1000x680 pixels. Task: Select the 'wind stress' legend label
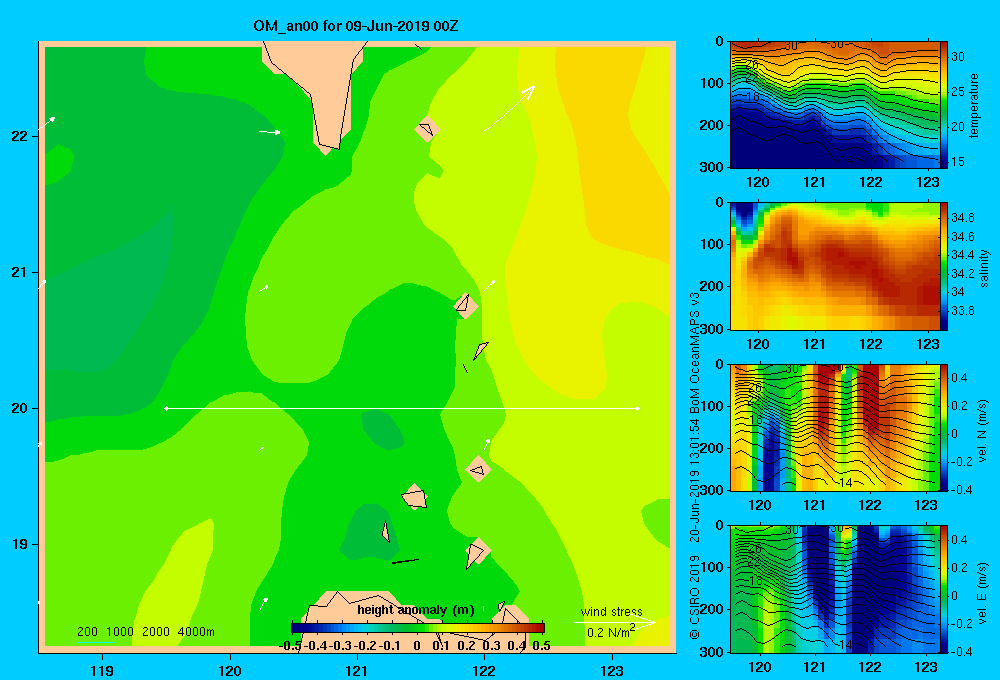click(612, 611)
